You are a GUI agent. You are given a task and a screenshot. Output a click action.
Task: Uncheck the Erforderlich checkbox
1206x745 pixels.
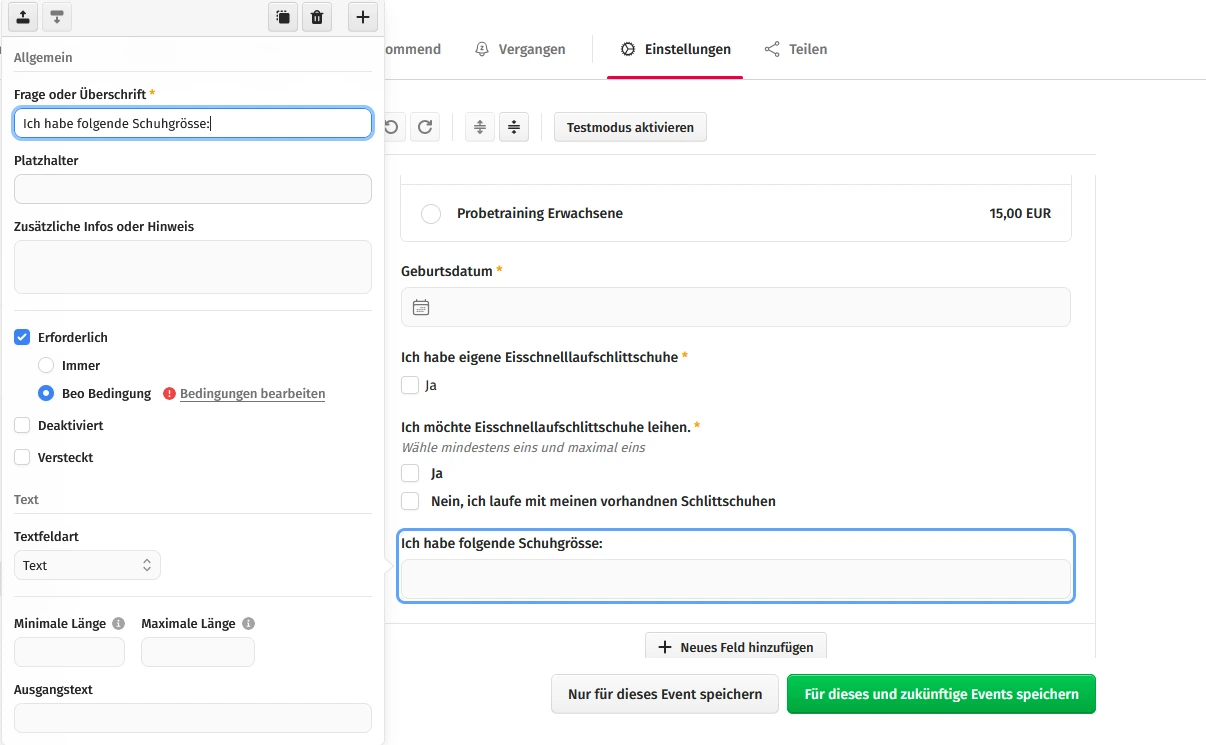[x=22, y=338]
